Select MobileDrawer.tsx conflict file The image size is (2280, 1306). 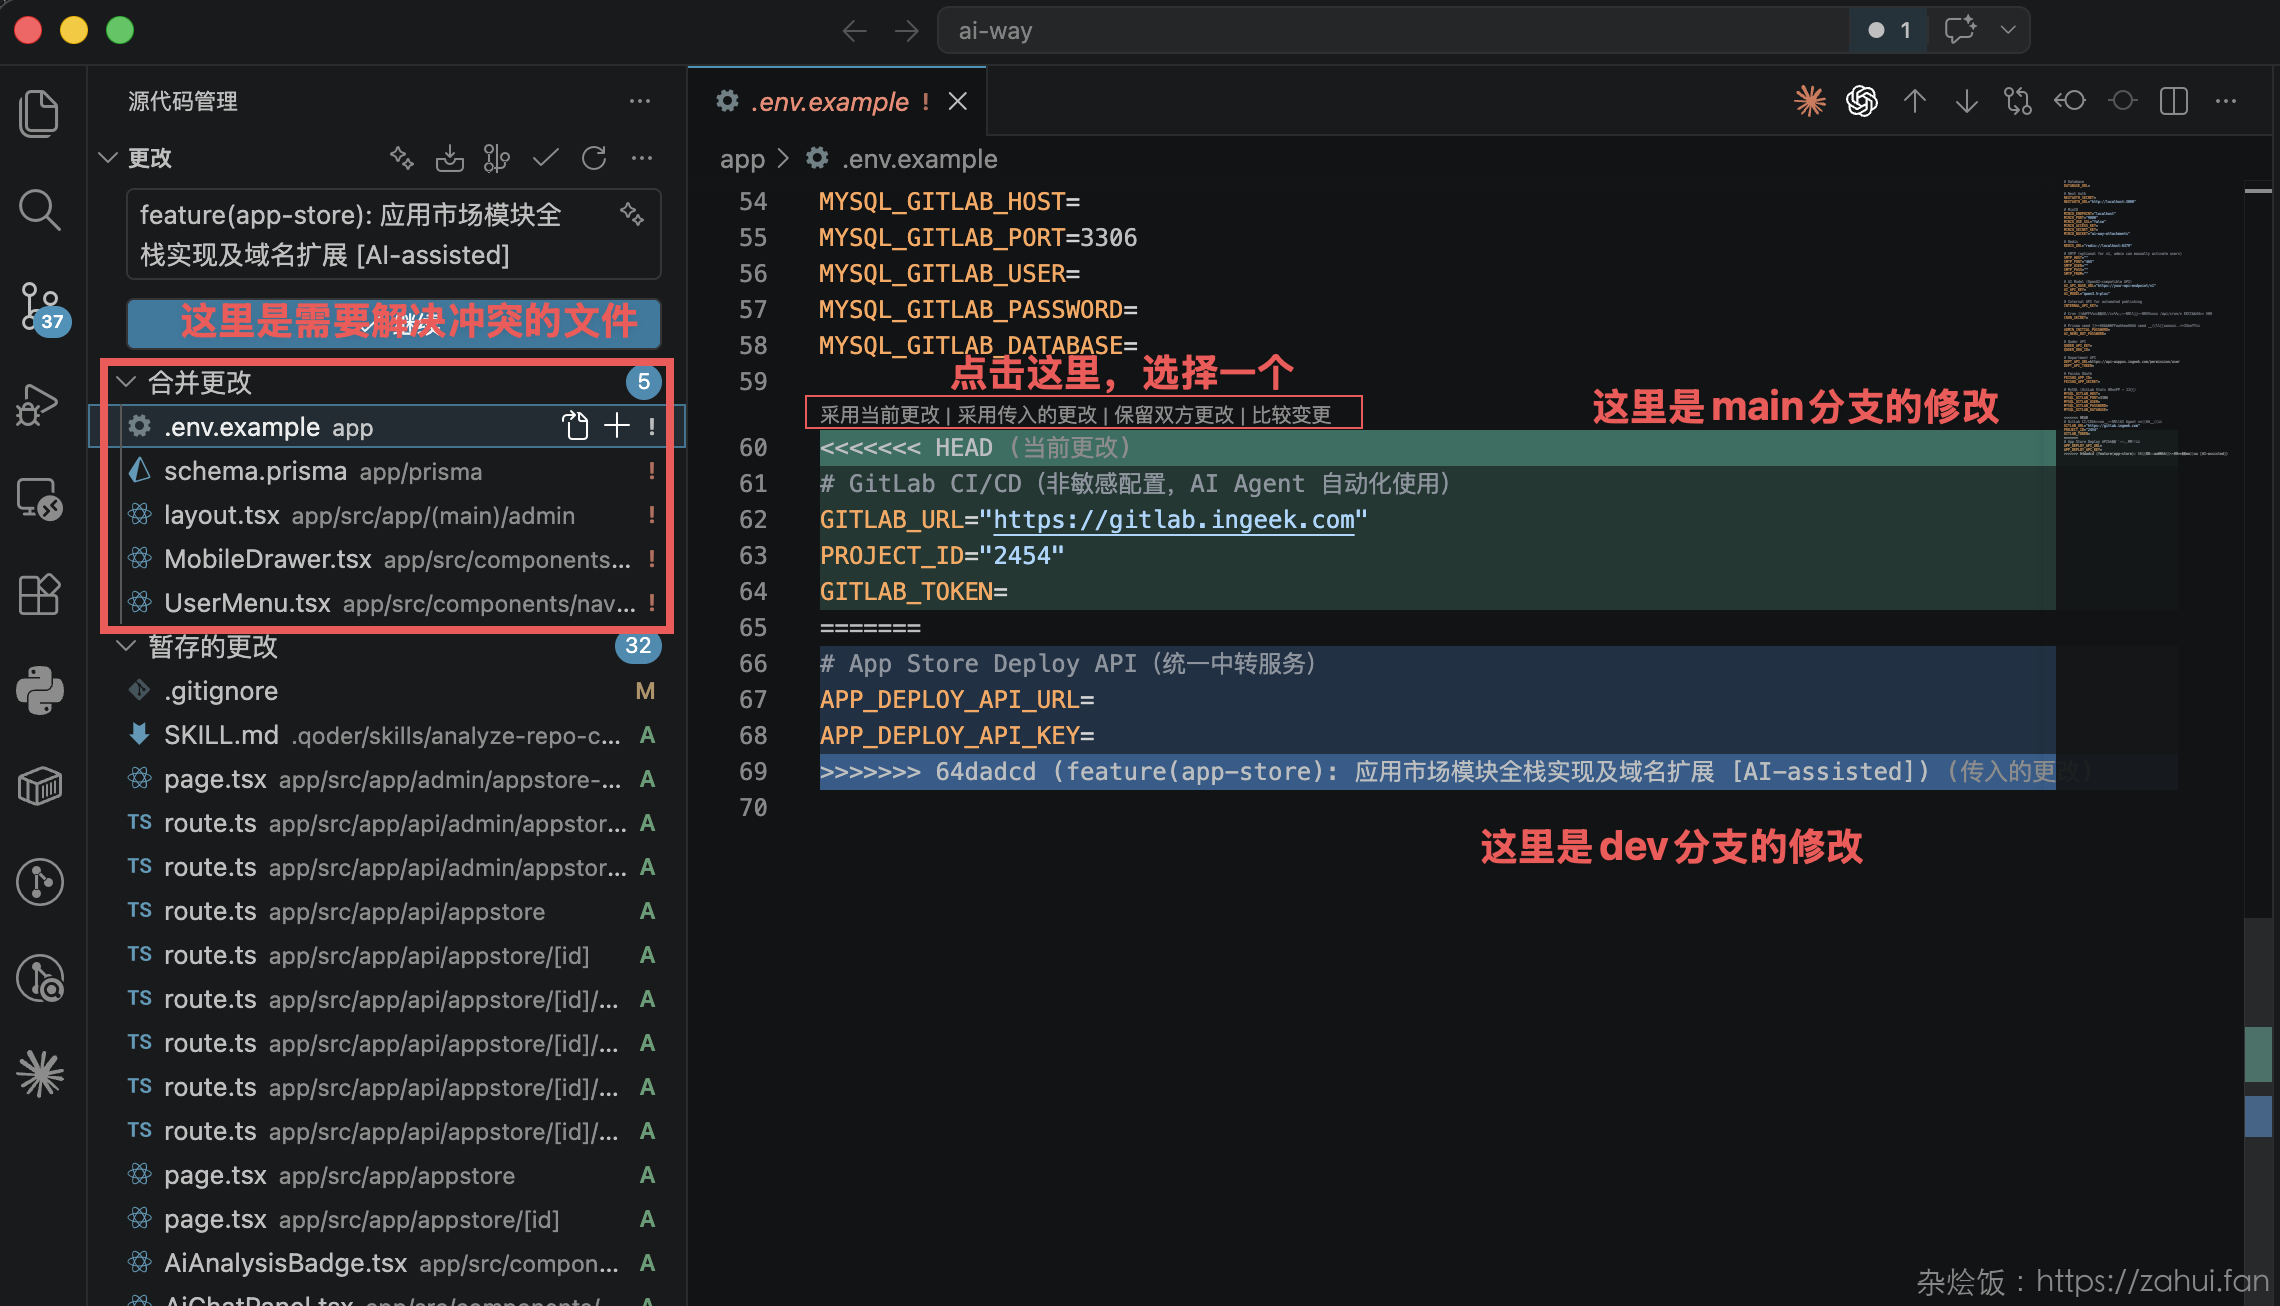point(386,559)
